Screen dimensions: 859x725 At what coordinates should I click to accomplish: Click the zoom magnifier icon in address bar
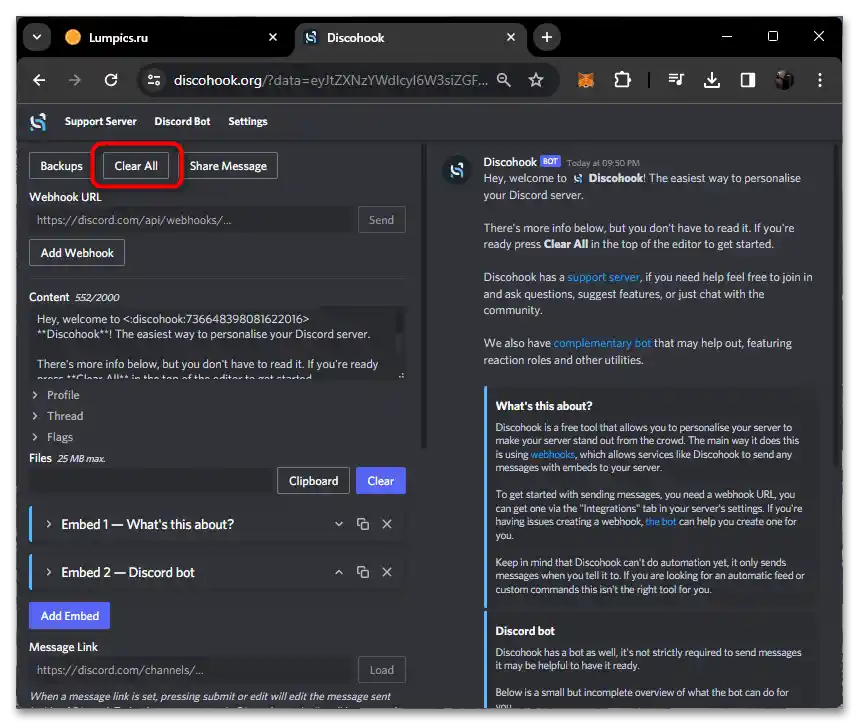[503, 81]
